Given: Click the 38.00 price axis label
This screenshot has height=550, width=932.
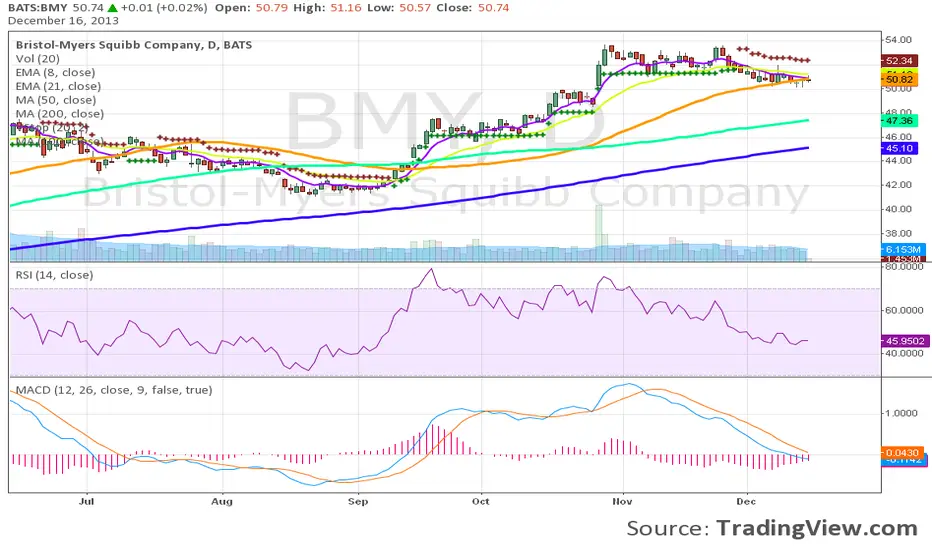Looking at the screenshot, I should point(898,234).
